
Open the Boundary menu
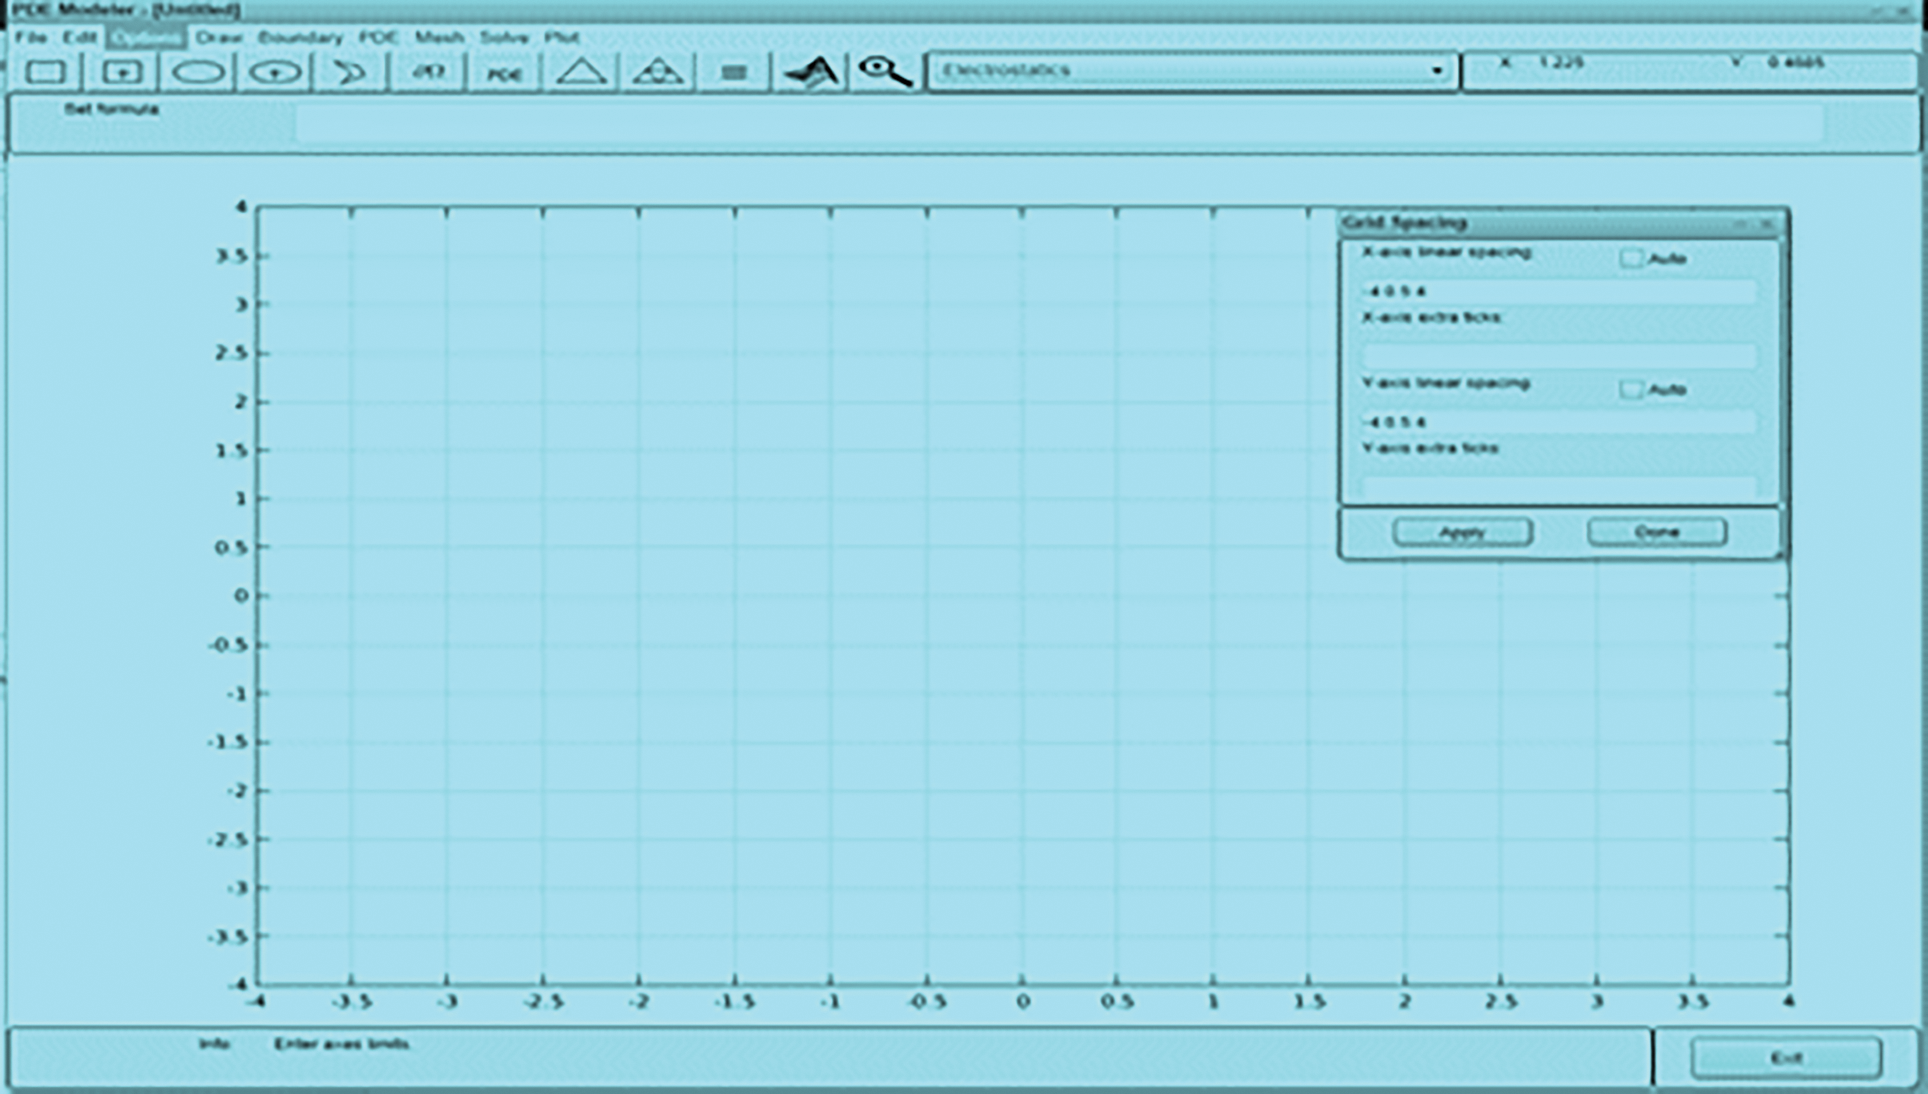(300, 37)
